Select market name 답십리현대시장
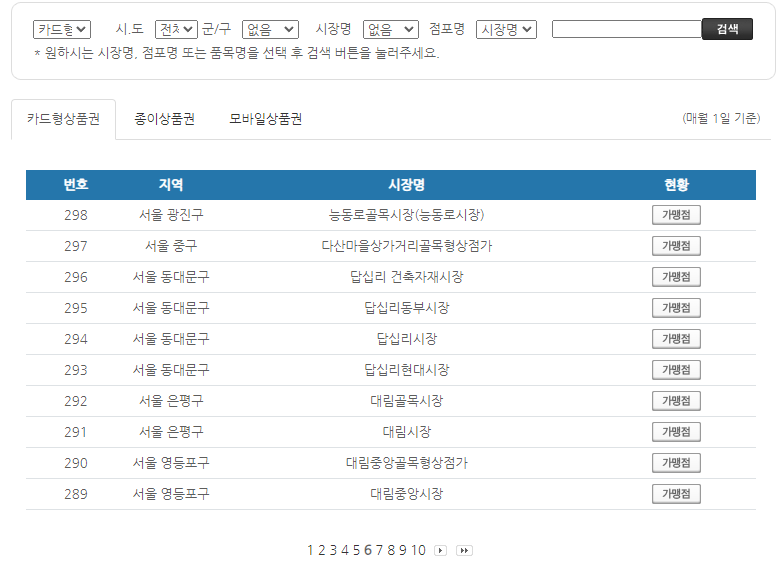 (406, 370)
